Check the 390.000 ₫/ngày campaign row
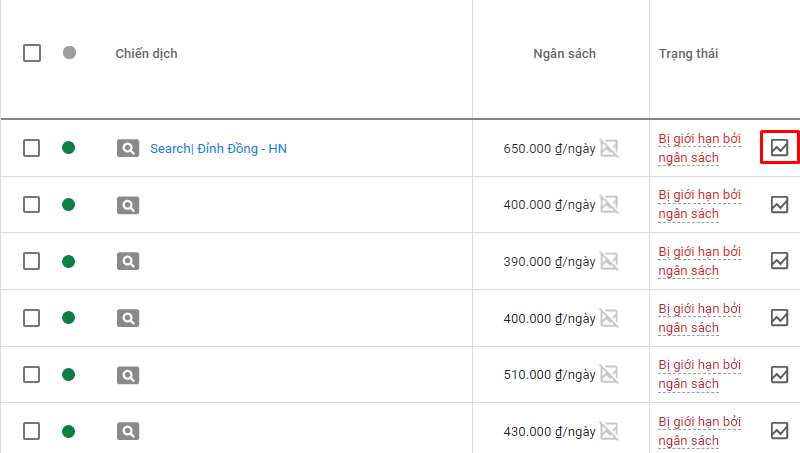 pyautogui.click(x=32, y=261)
